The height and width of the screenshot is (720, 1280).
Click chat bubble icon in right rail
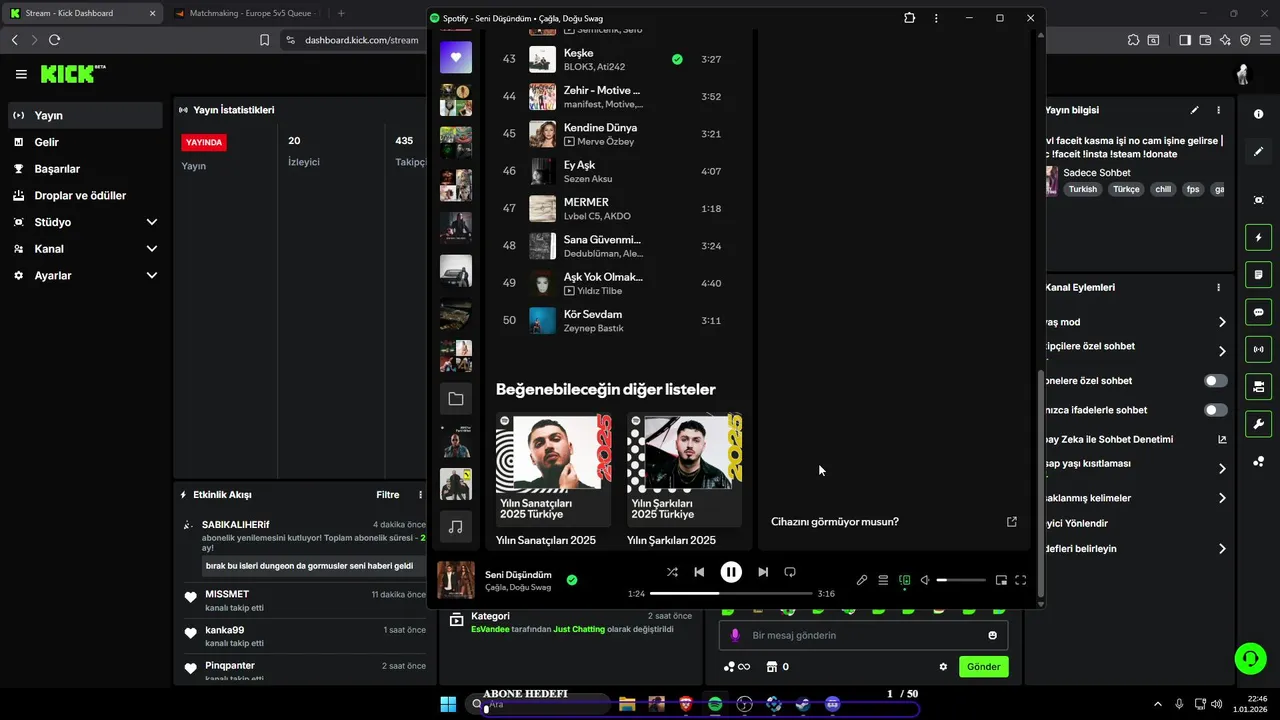1258,312
